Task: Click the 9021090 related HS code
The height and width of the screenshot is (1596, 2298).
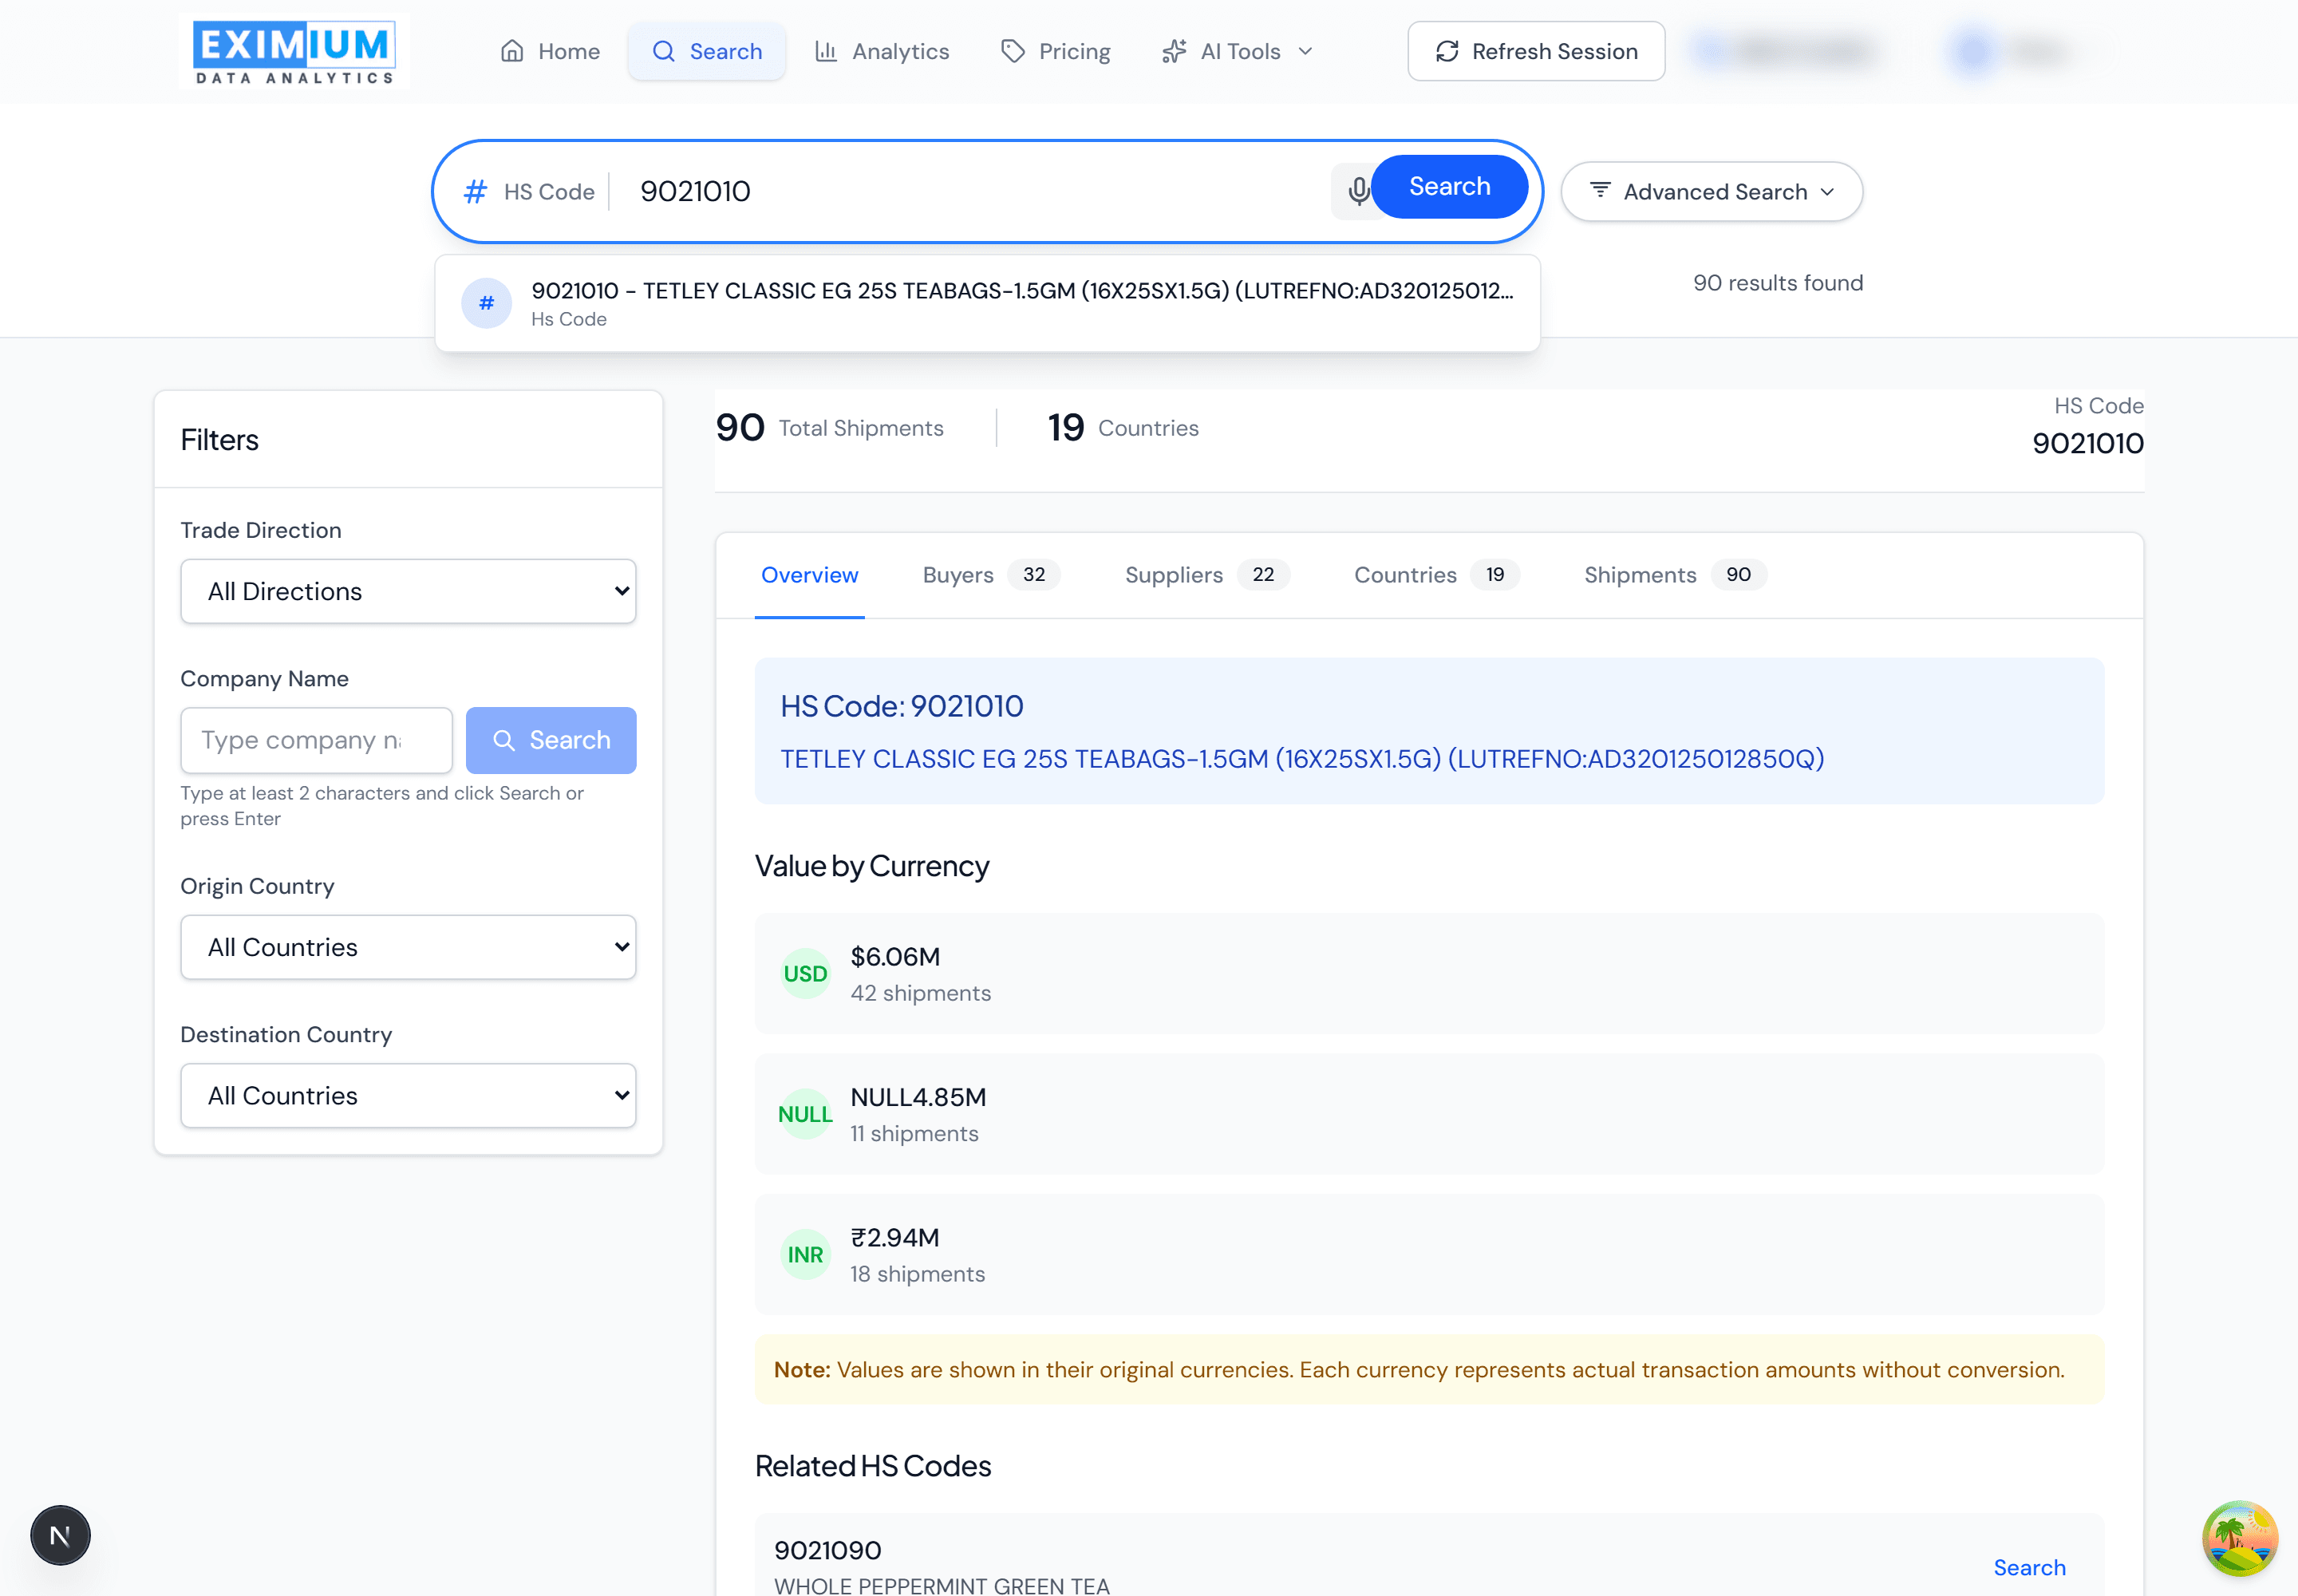Action: tap(828, 1550)
